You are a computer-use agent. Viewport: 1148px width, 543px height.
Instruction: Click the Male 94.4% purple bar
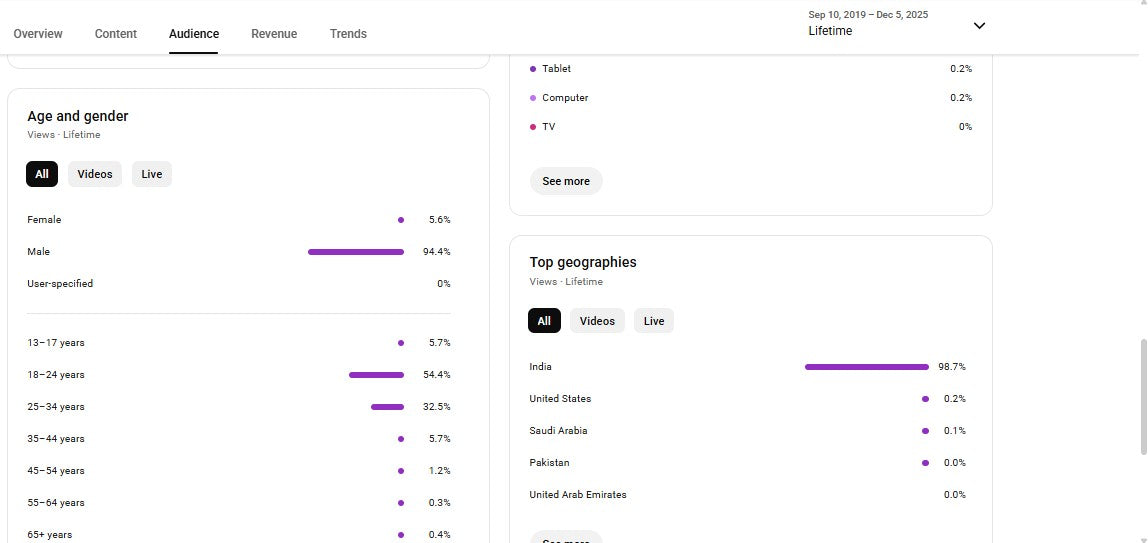click(356, 252)
